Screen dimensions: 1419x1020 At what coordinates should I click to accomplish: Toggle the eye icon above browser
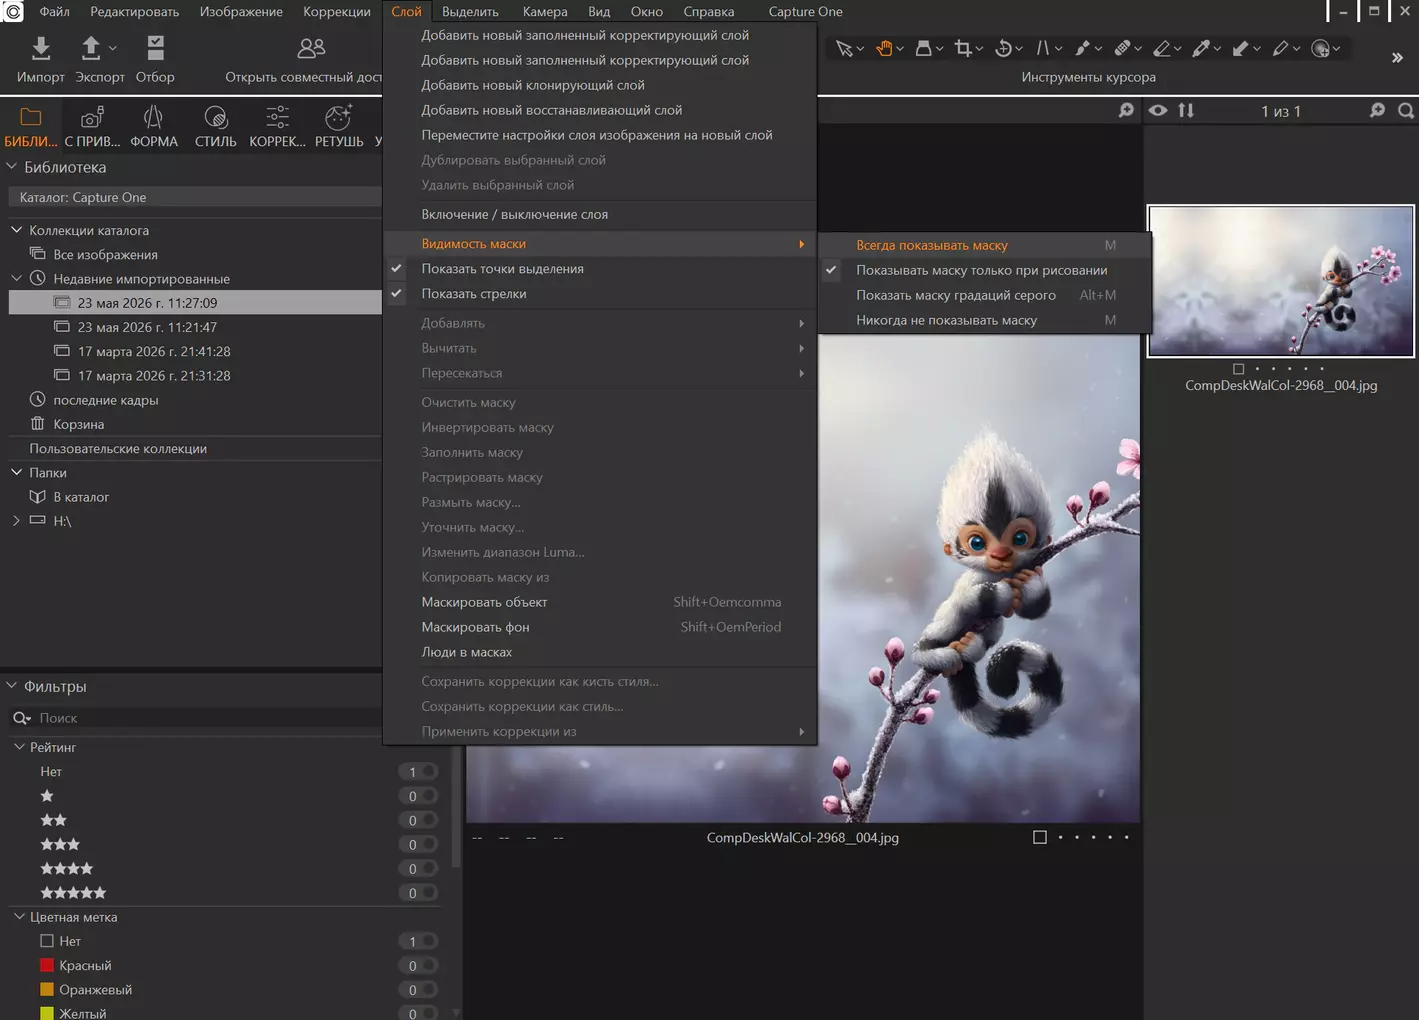pos(1158,110)
